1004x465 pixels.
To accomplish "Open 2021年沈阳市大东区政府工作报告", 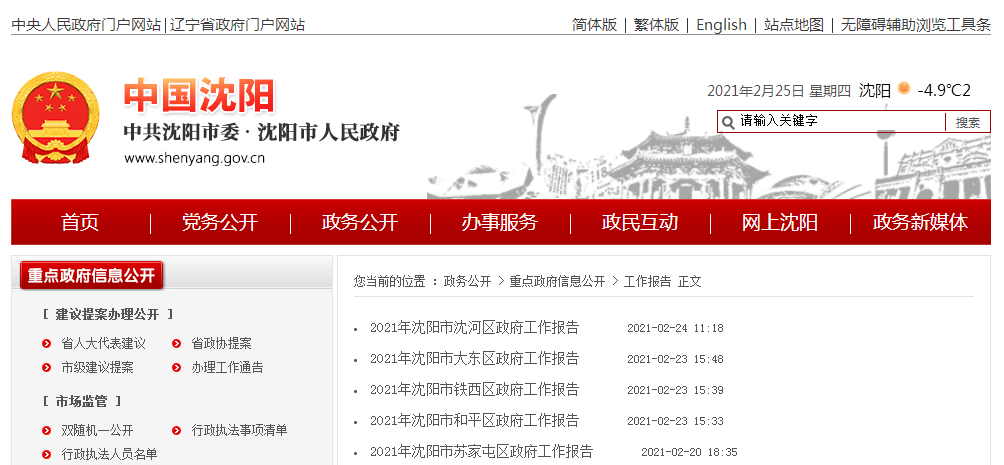I will 474,358.
